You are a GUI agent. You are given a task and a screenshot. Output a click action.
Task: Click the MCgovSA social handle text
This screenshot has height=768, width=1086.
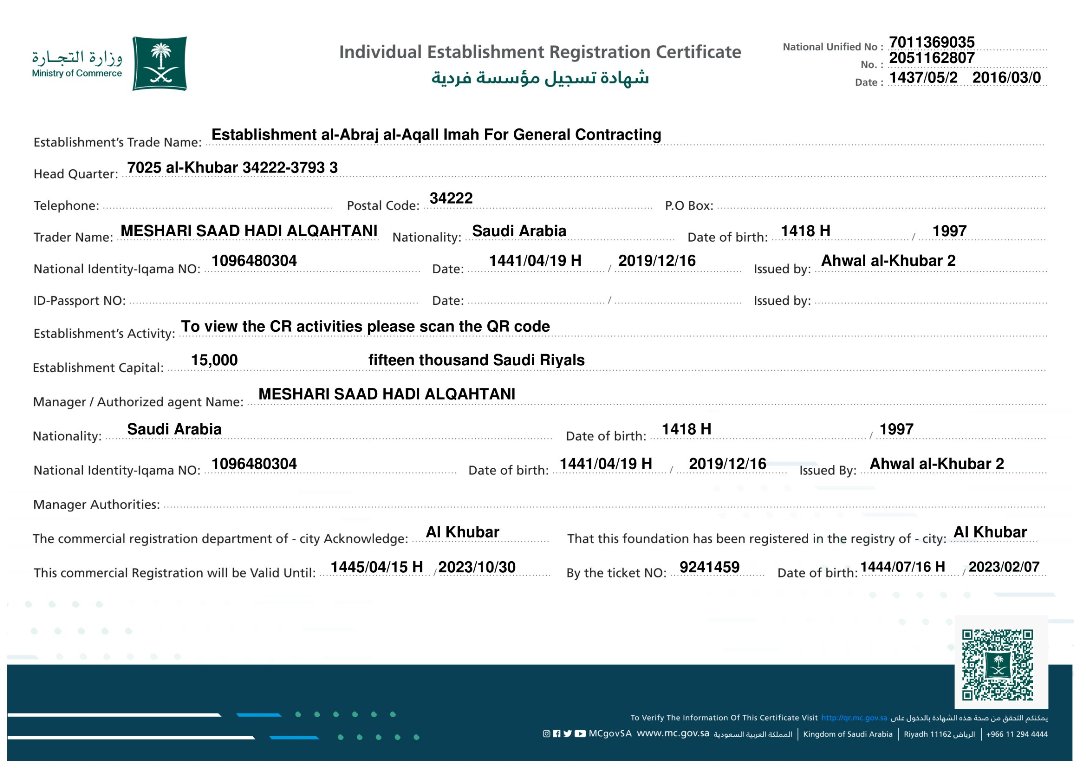(610, 733)
